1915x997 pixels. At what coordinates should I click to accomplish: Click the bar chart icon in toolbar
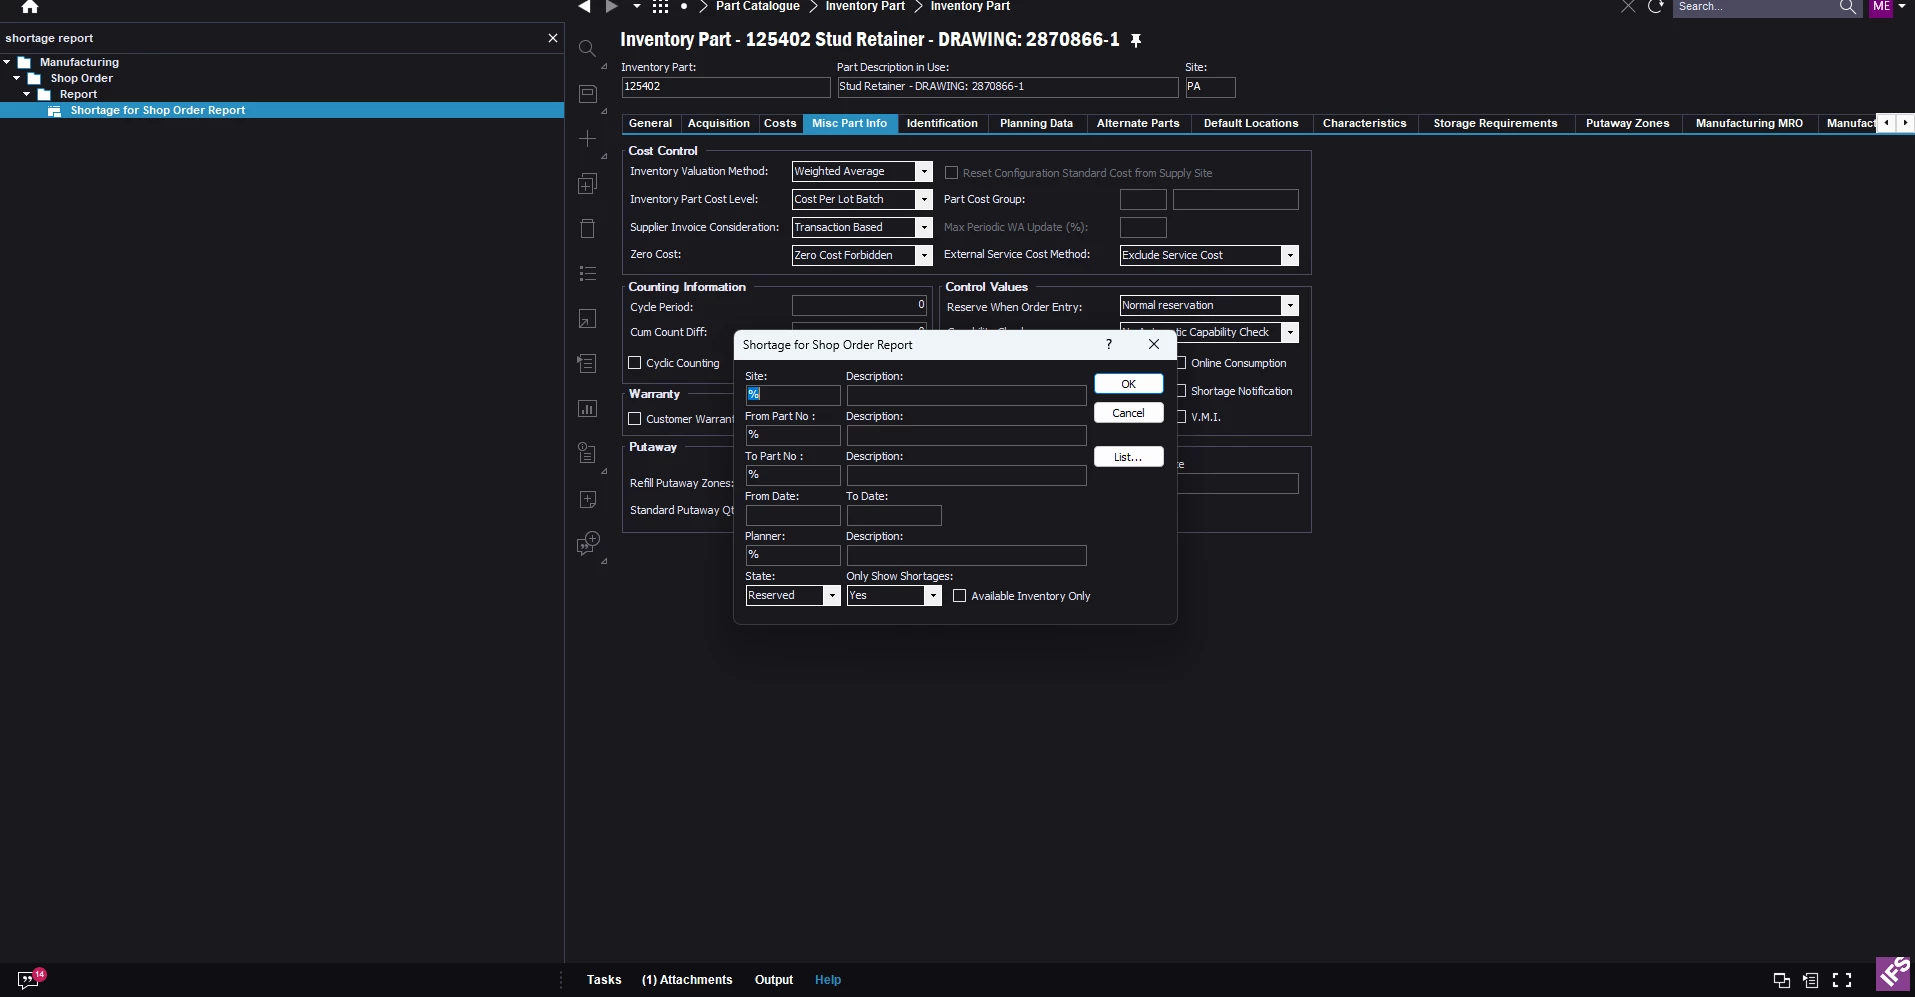(588, 409)
